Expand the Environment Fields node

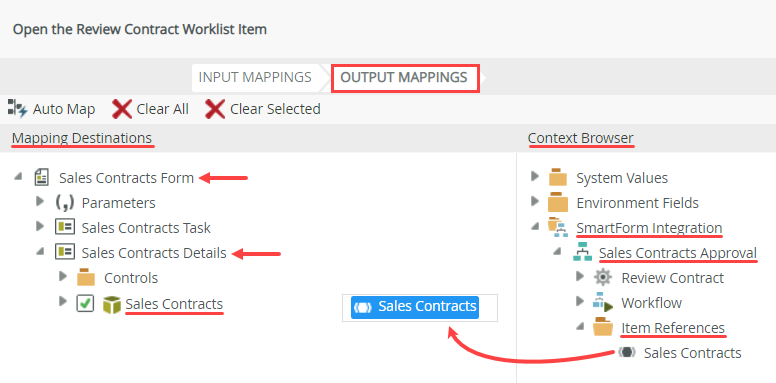click(534, 201)
